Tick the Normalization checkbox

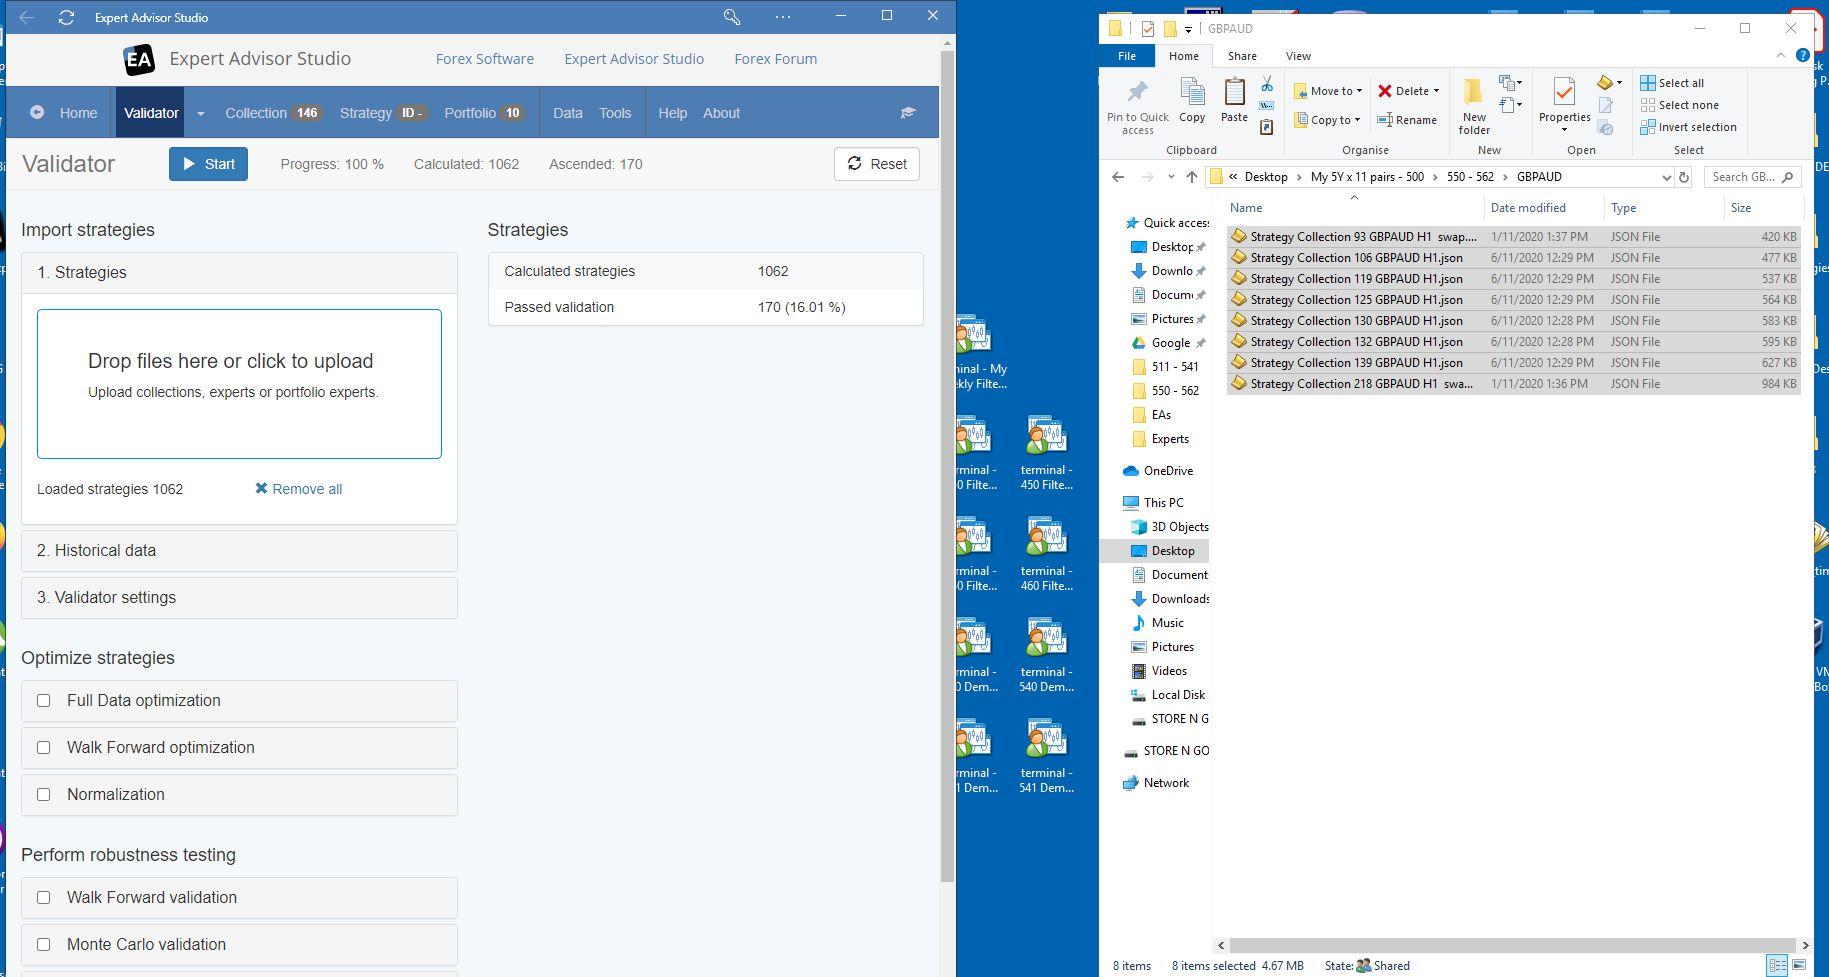tap(44, 795)
